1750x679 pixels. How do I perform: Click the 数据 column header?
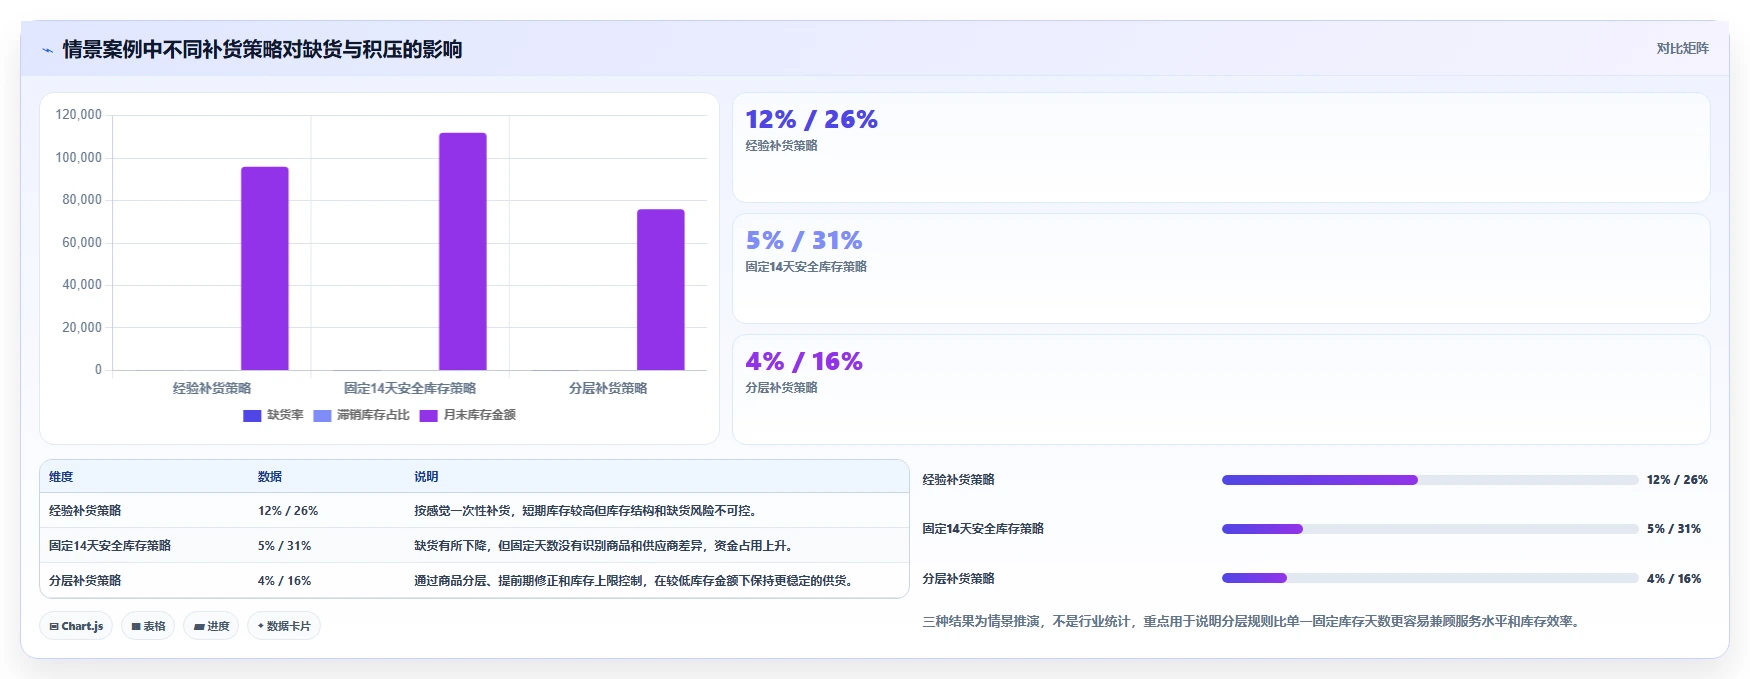(270, 477)
